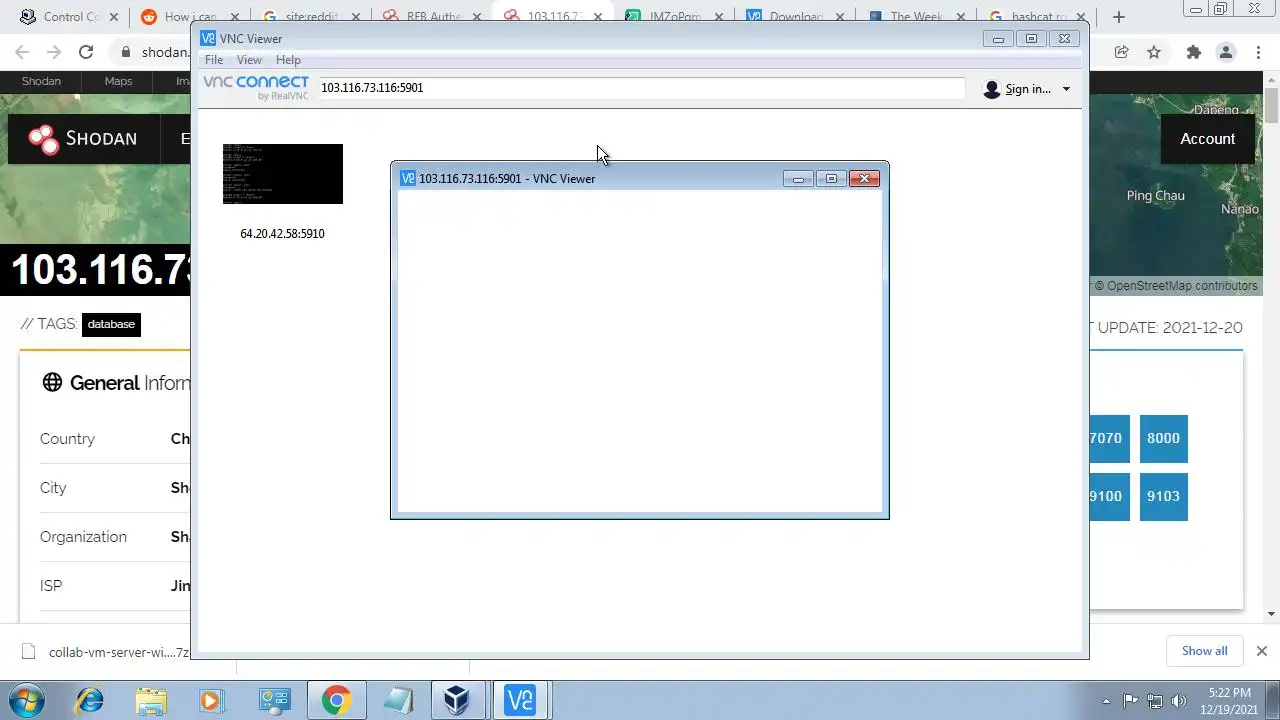Open the Sign in dropdown arrow
The width and height of the screenshot is (1280, 720).
1066,89
